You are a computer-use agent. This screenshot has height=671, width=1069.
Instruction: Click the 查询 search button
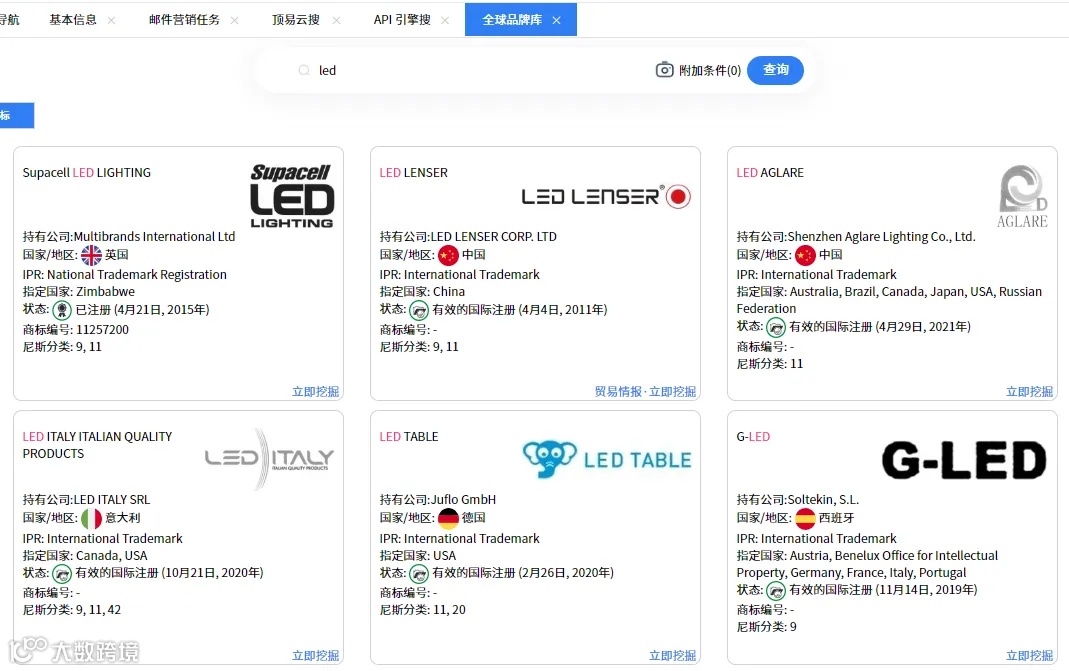point(775,70)
